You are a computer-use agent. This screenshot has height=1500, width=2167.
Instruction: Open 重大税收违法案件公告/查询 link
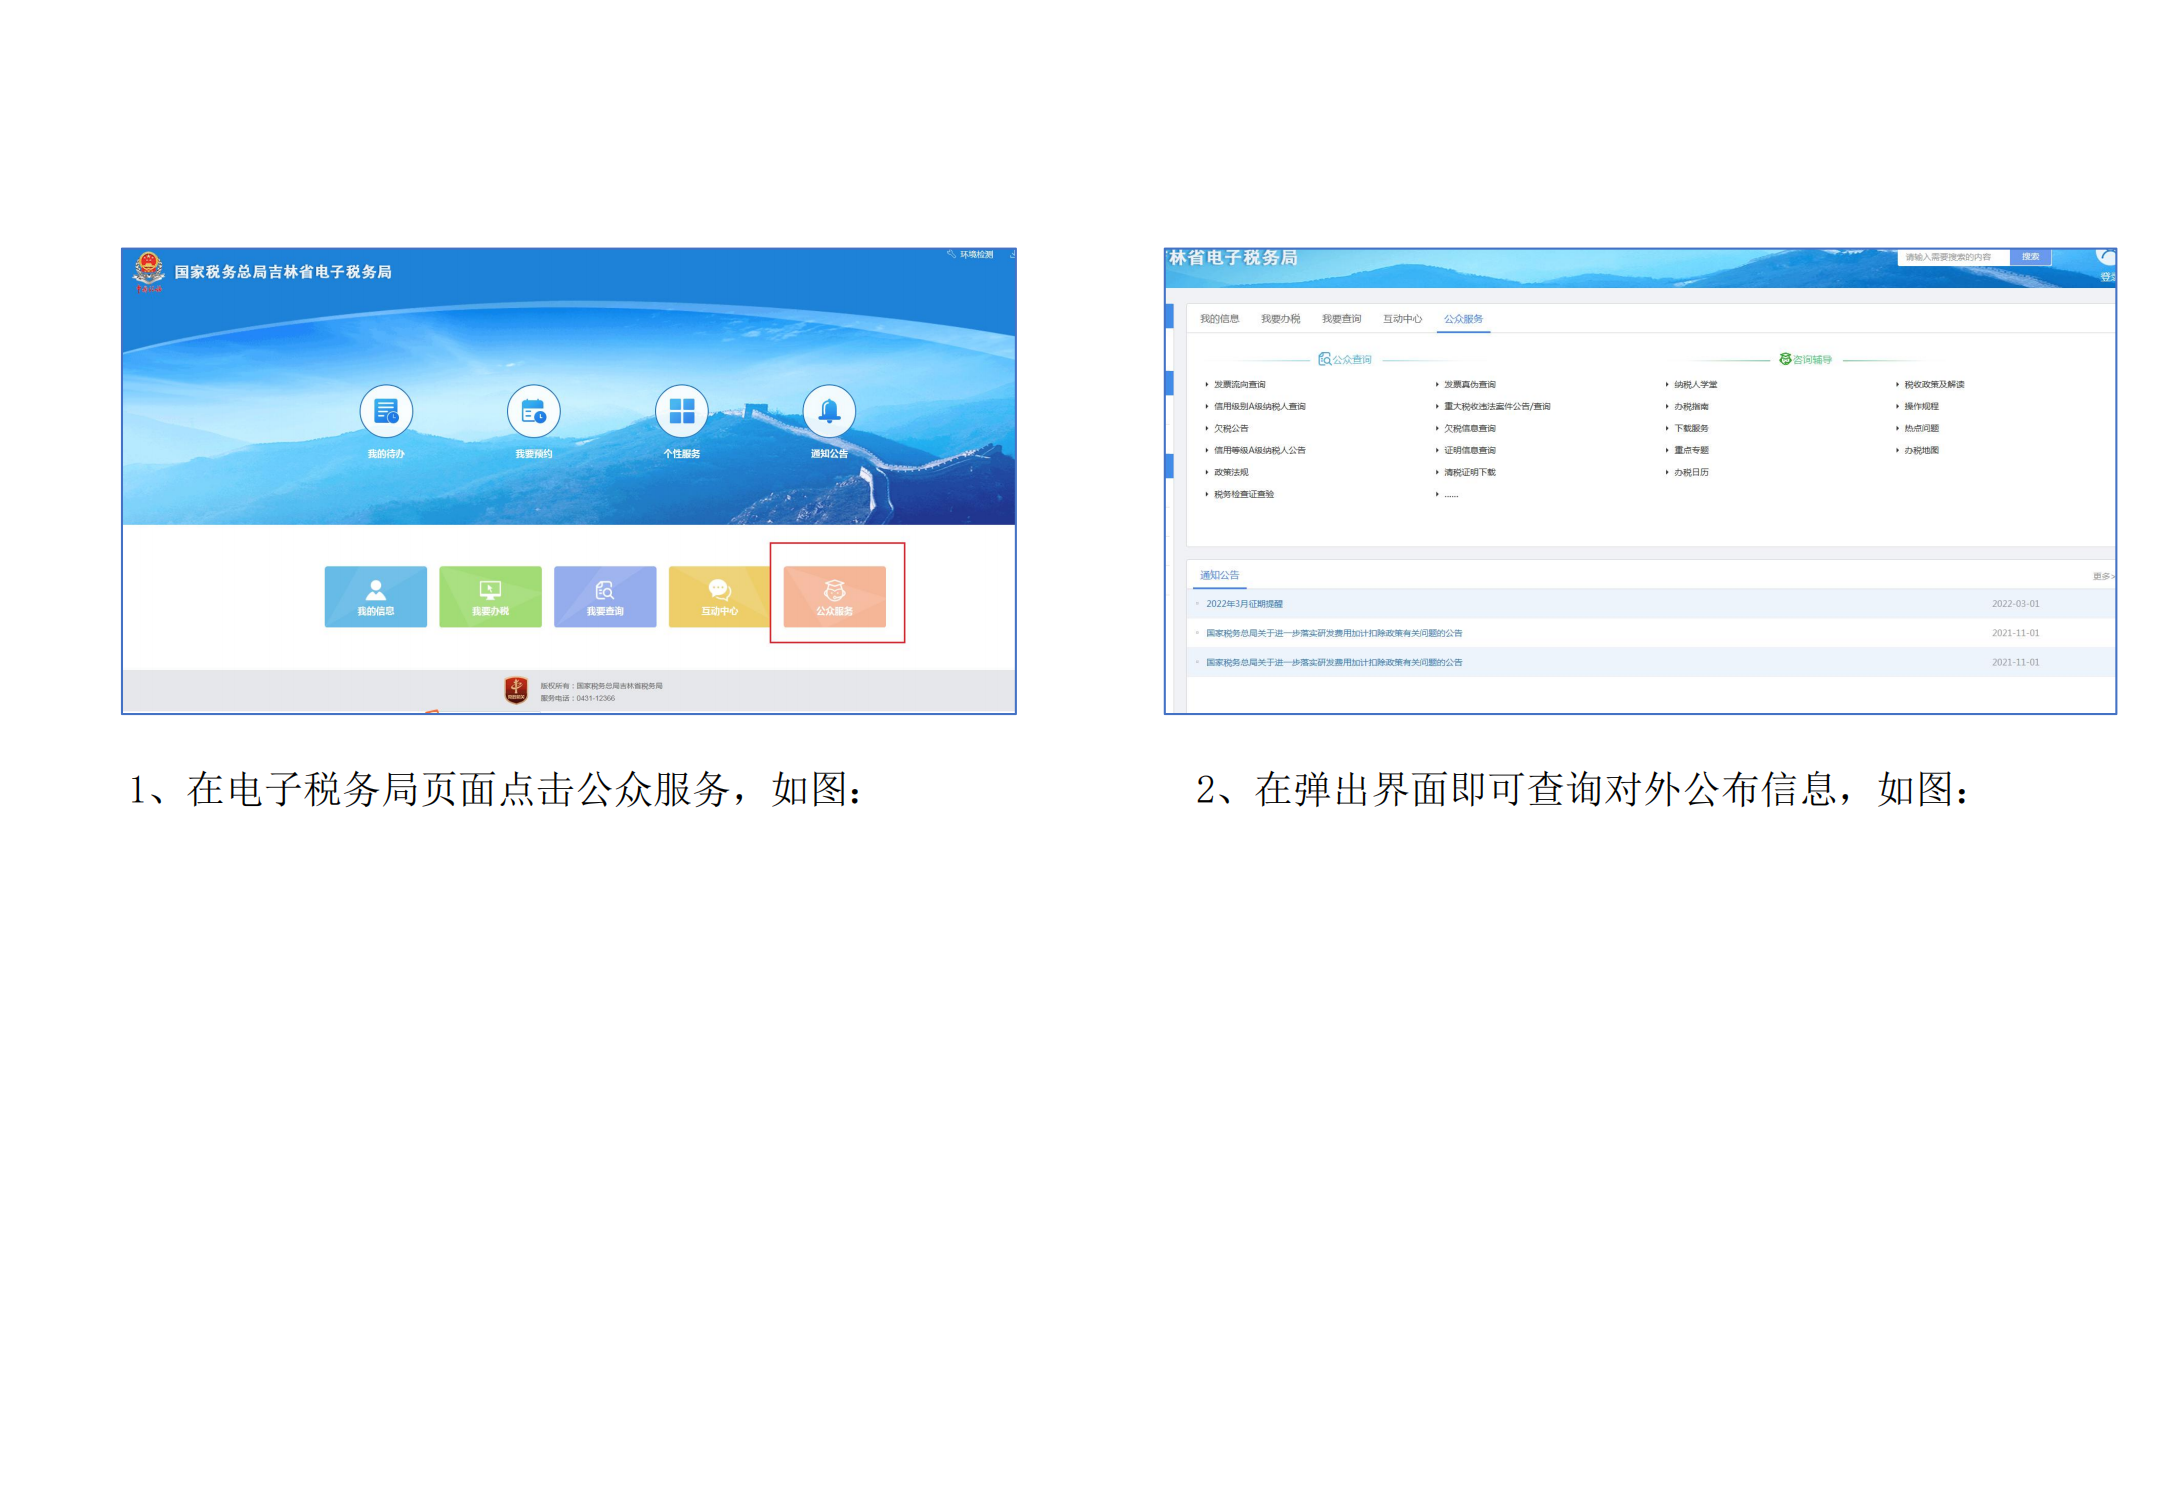(x=1496, y=406)
